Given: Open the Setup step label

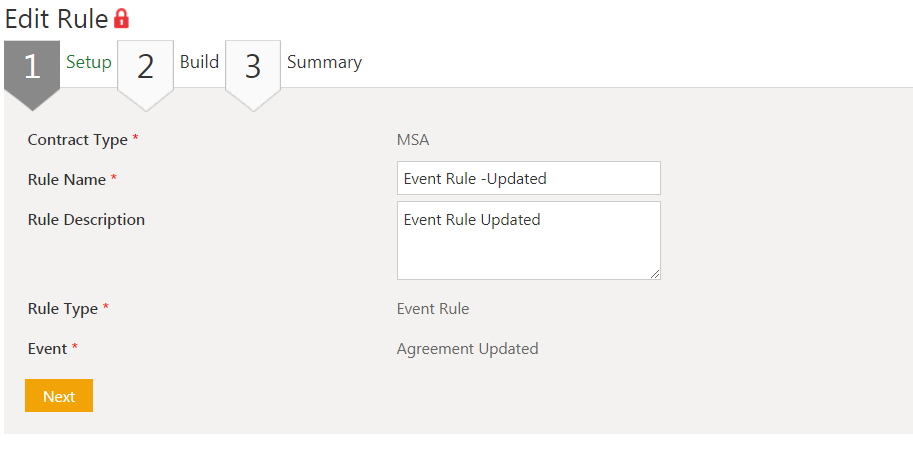Looking at the screenshot, I should (89, 62).
